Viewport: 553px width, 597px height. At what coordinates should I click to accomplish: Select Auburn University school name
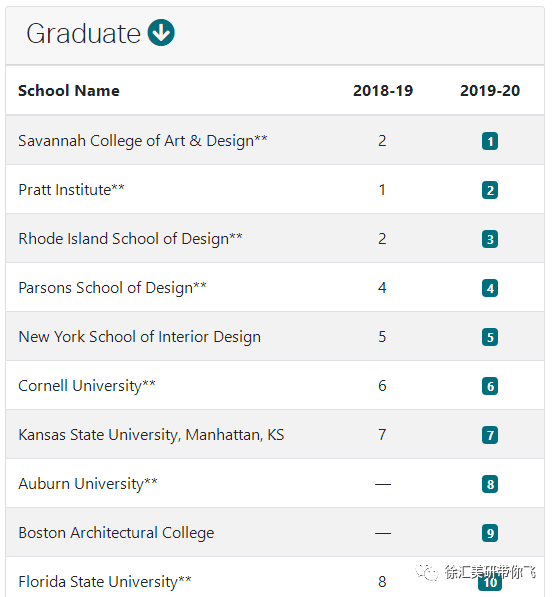[x=88, y=484]
